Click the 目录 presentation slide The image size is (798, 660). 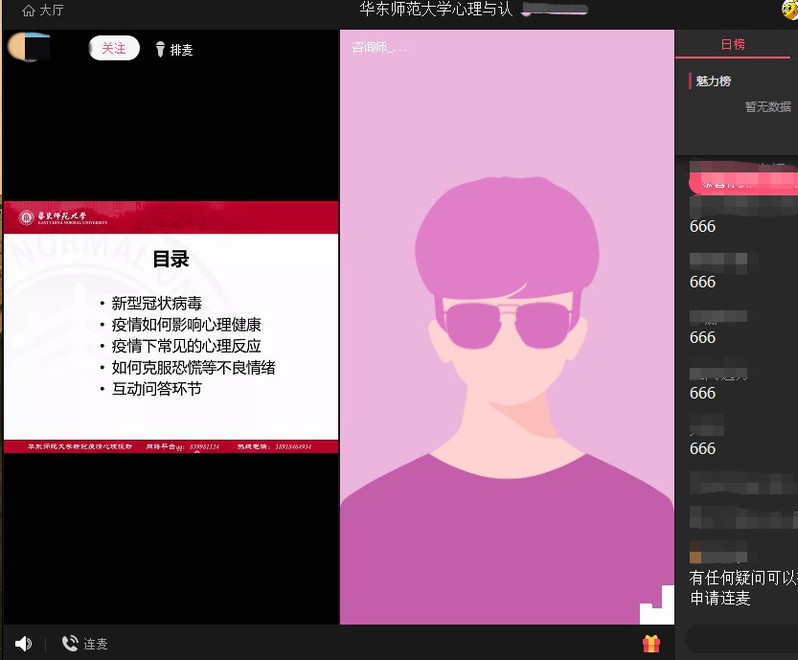pyautogui.click(x=171, y=326)
